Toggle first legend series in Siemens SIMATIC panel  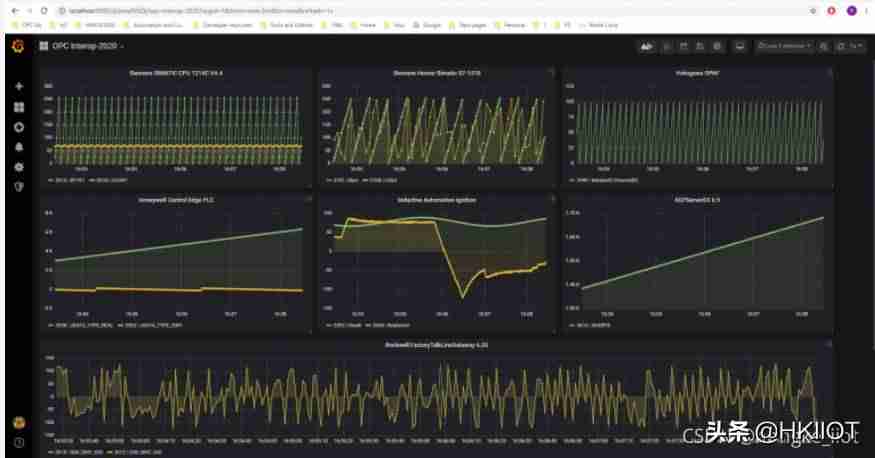[x=66, y=180]
